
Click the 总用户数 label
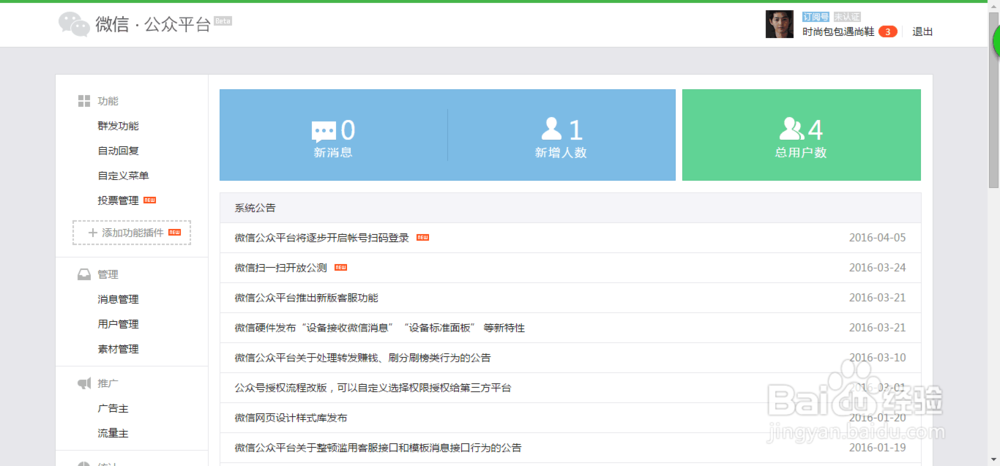[801, 153]
